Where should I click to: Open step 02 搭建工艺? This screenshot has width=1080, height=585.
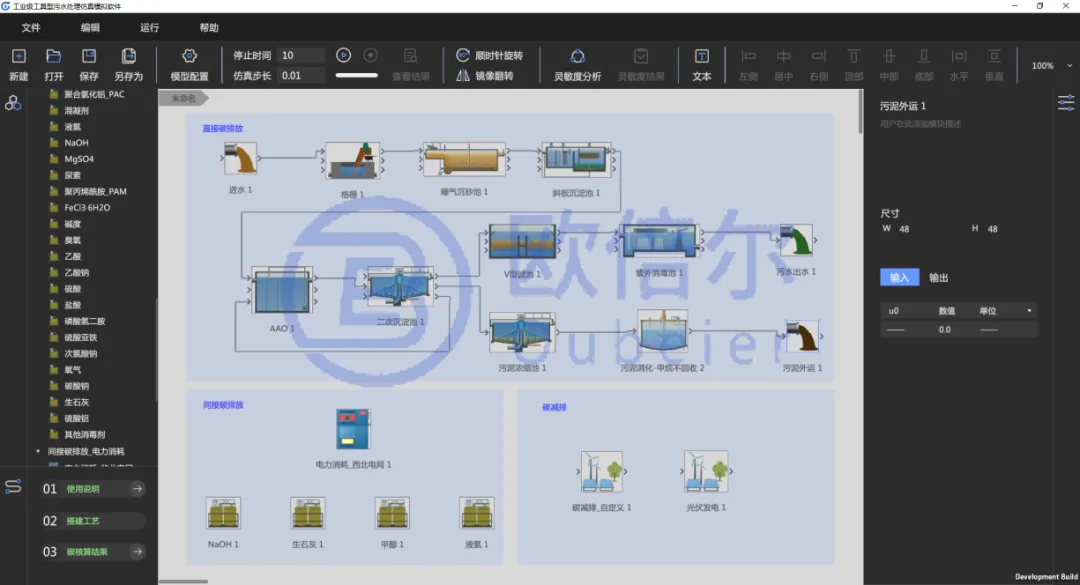coord(94,521)
